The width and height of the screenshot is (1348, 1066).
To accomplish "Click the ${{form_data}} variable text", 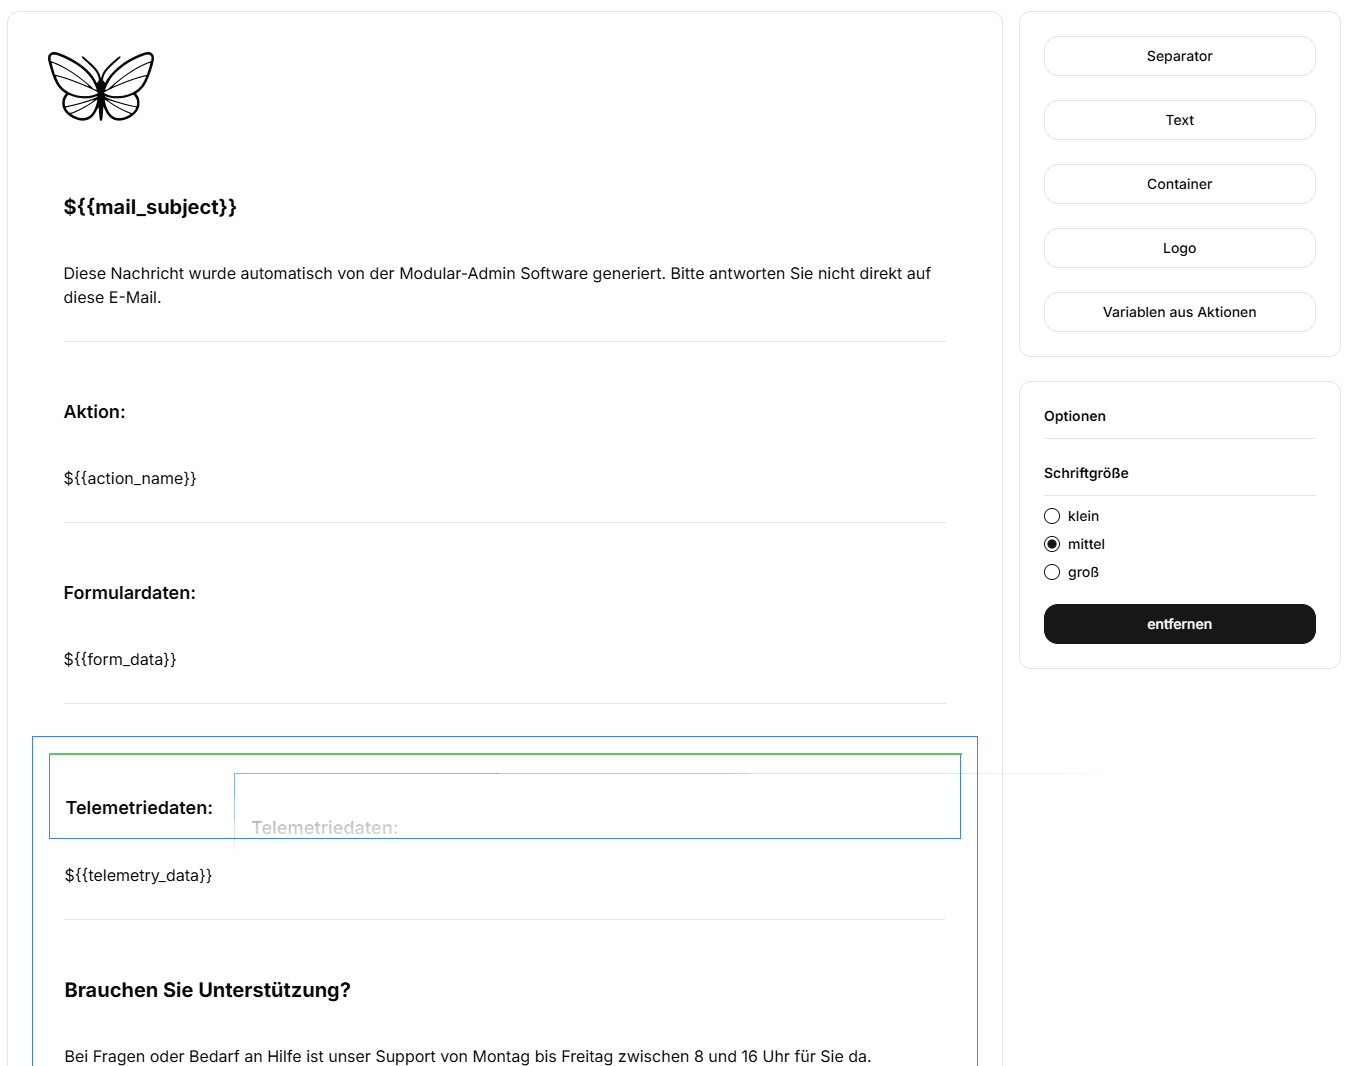I will click(x=120, y=659).
